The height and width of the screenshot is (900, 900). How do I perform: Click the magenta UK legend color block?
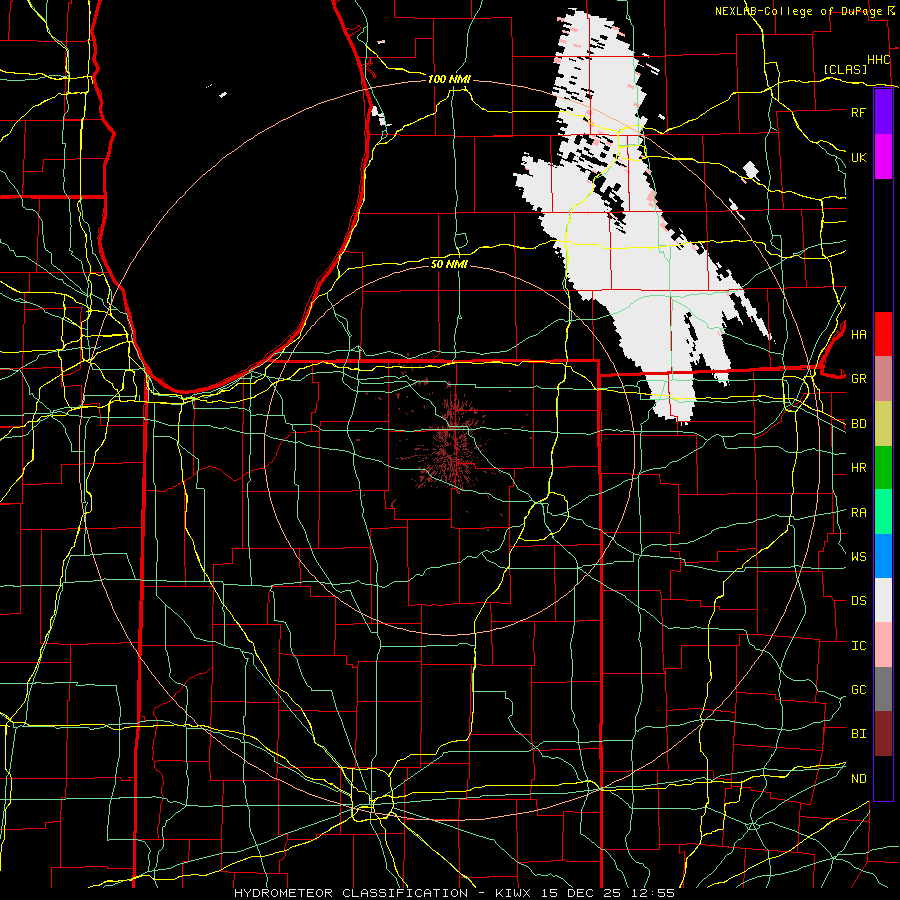coord(883,157)
